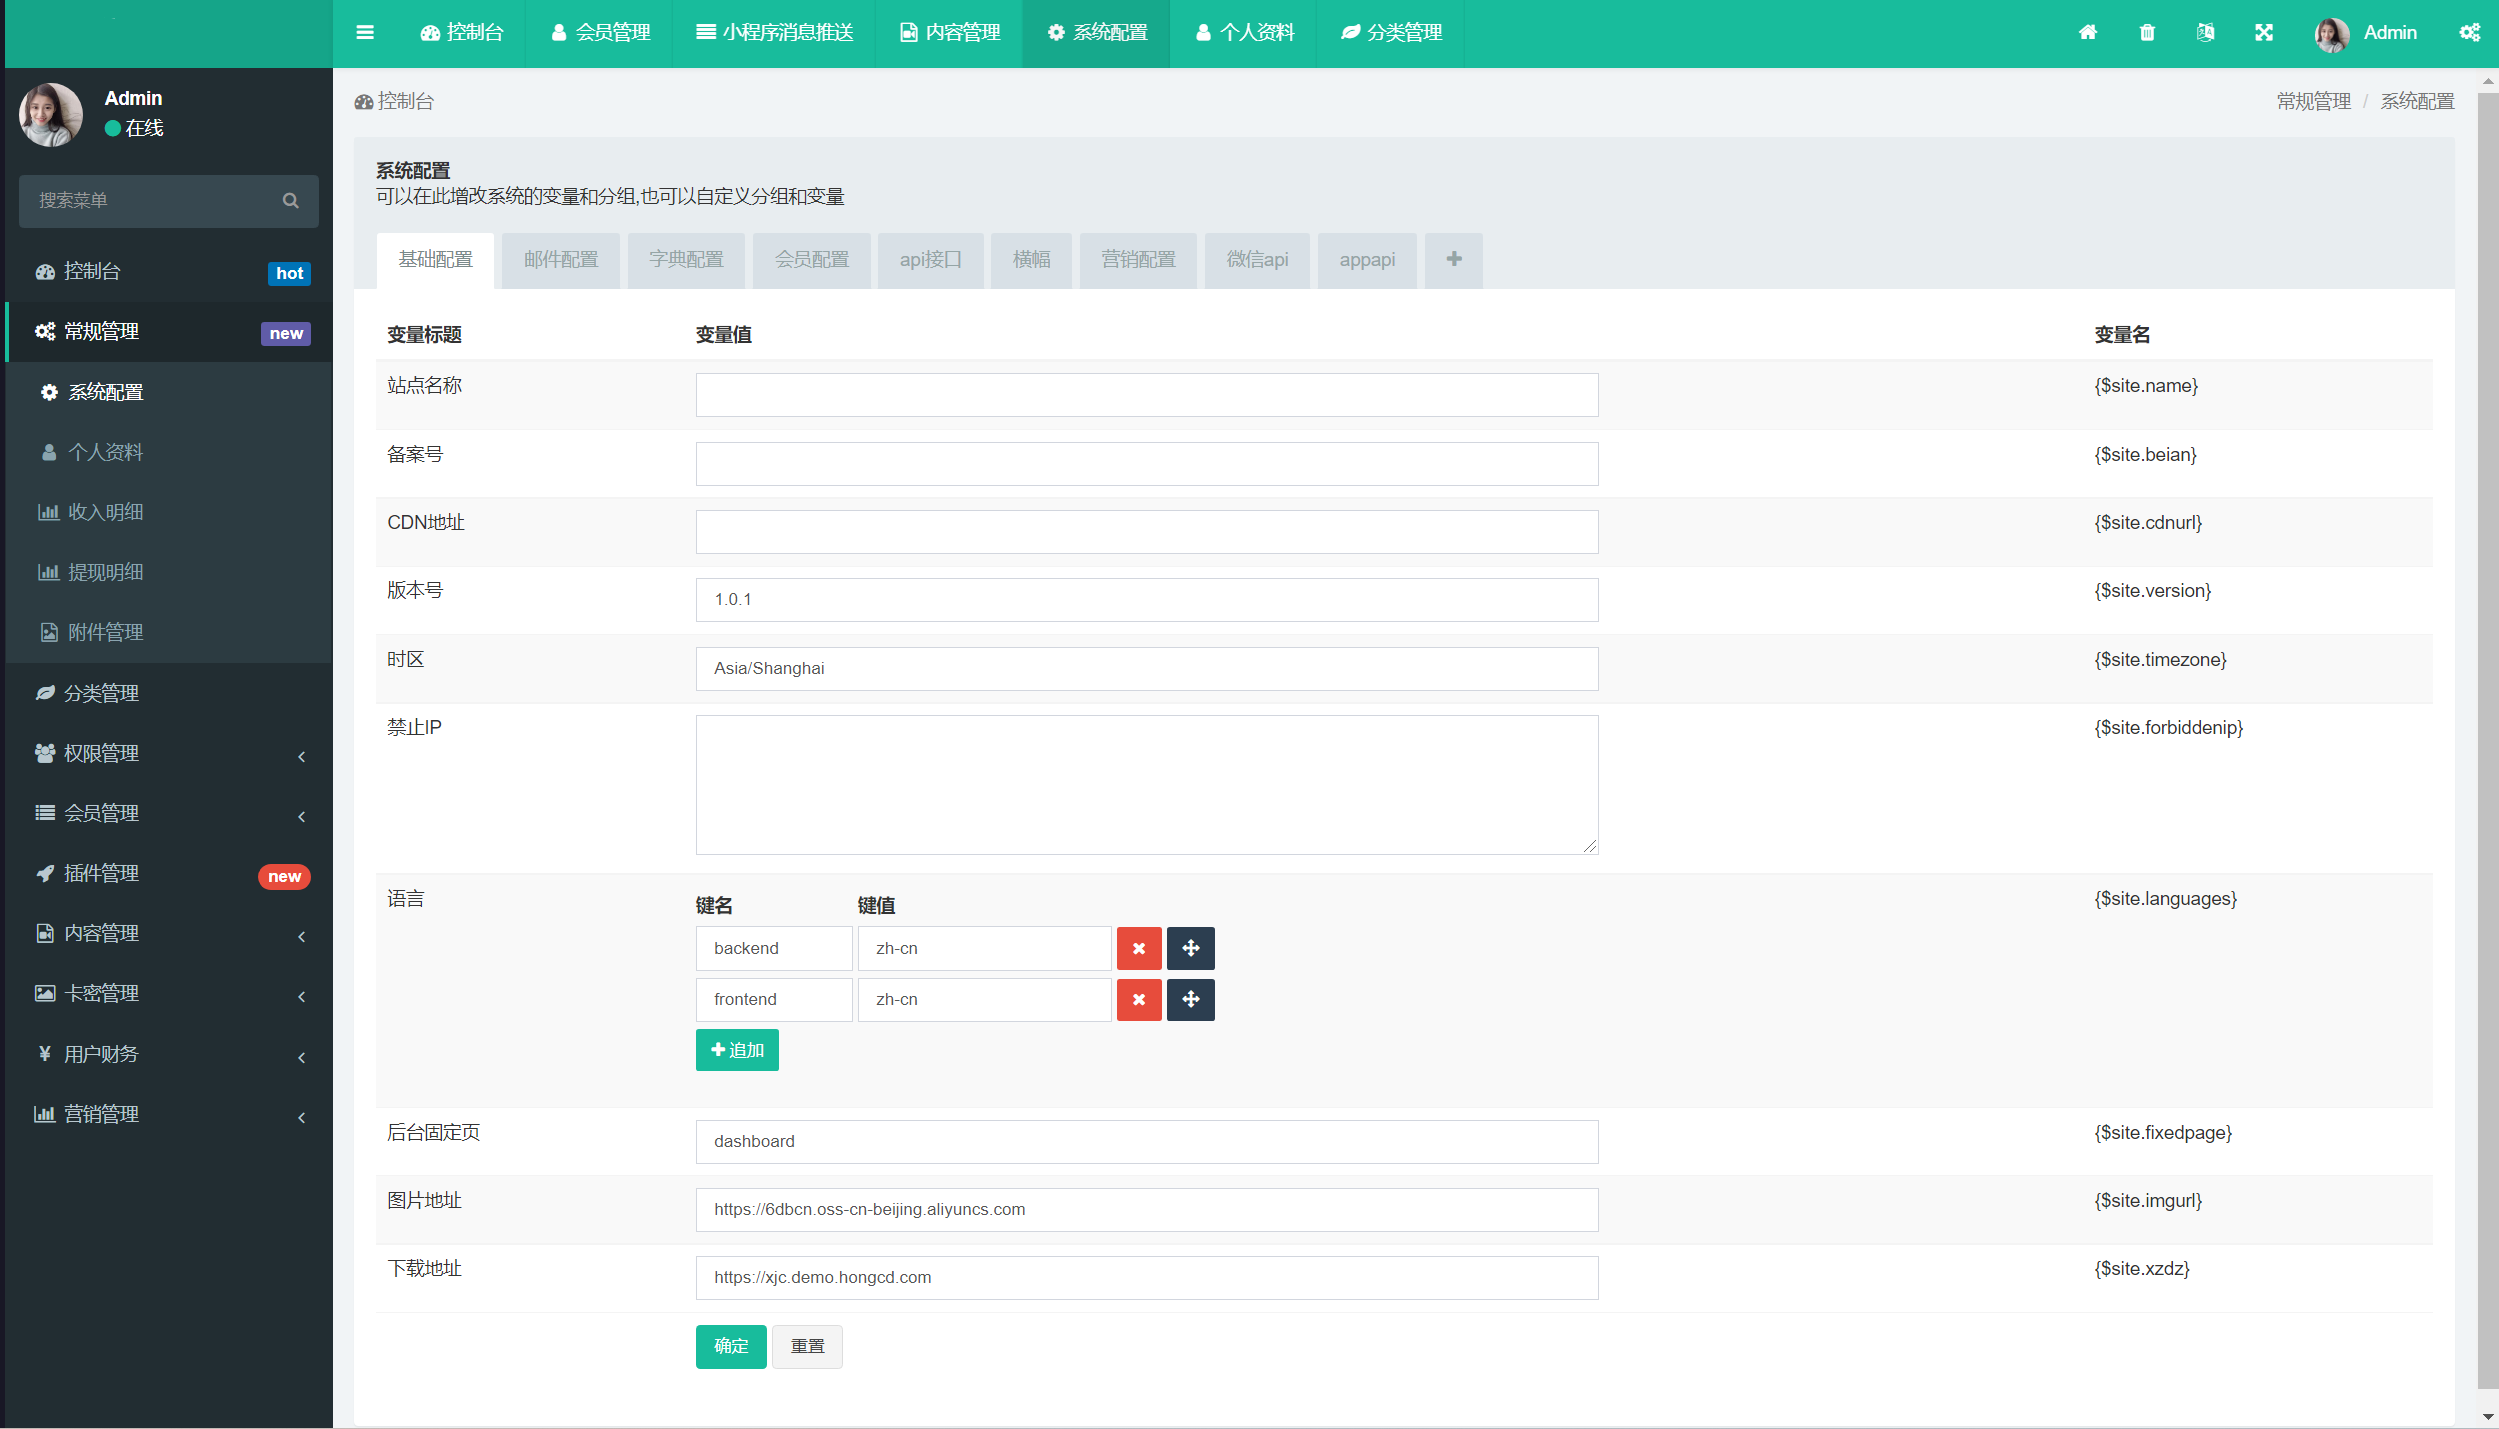Delete the backend language row
This screenshot has width=2499, height=1429.
1139,948
